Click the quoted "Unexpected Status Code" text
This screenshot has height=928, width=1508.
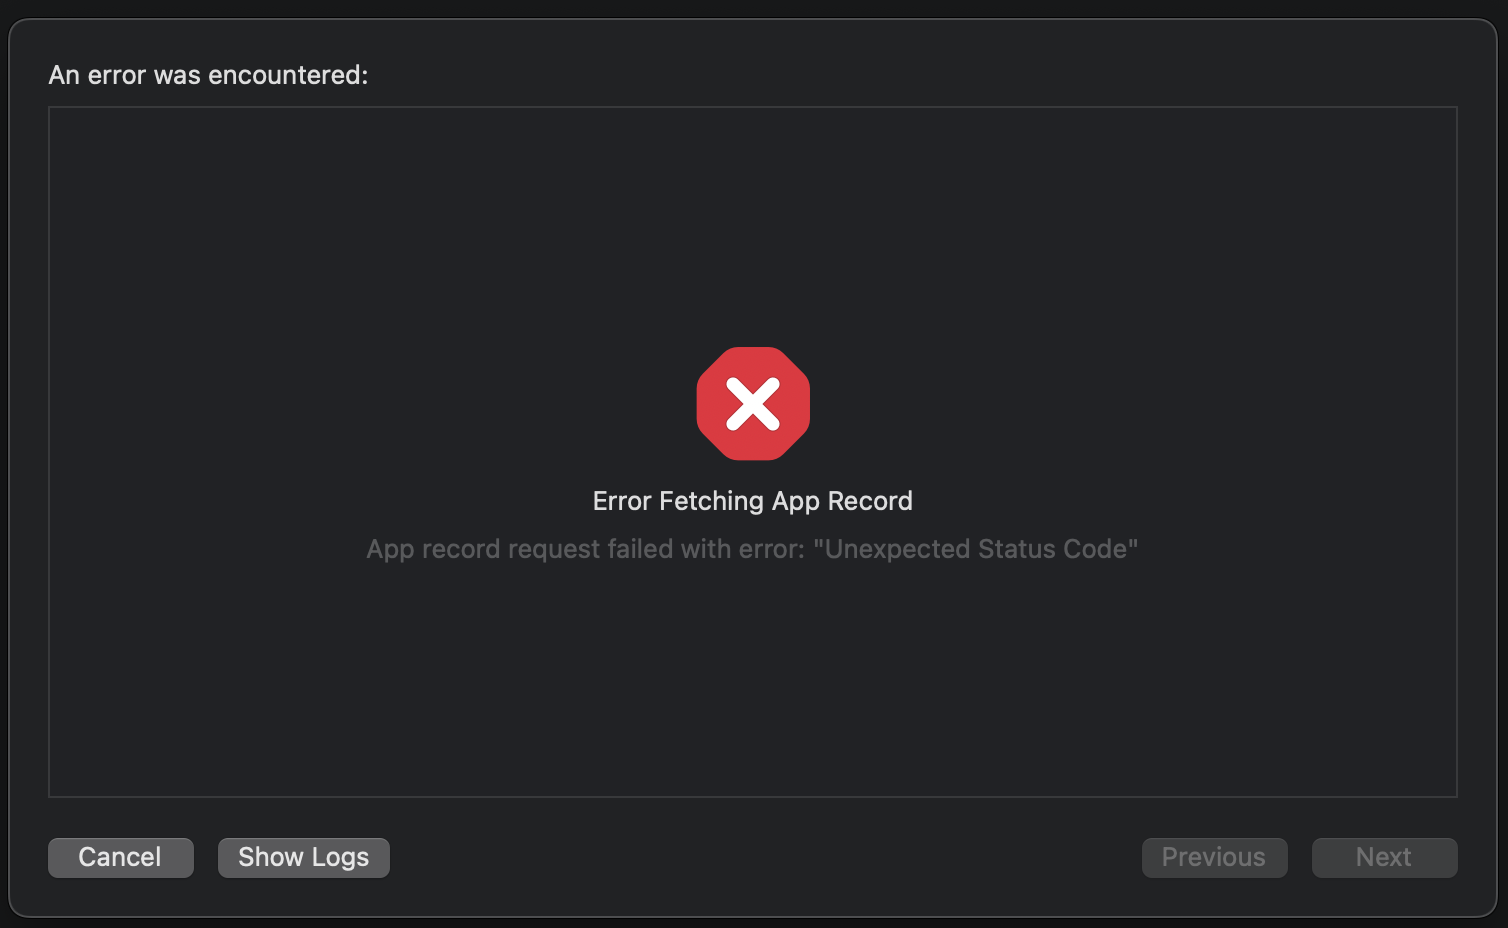tap(975, 549)
